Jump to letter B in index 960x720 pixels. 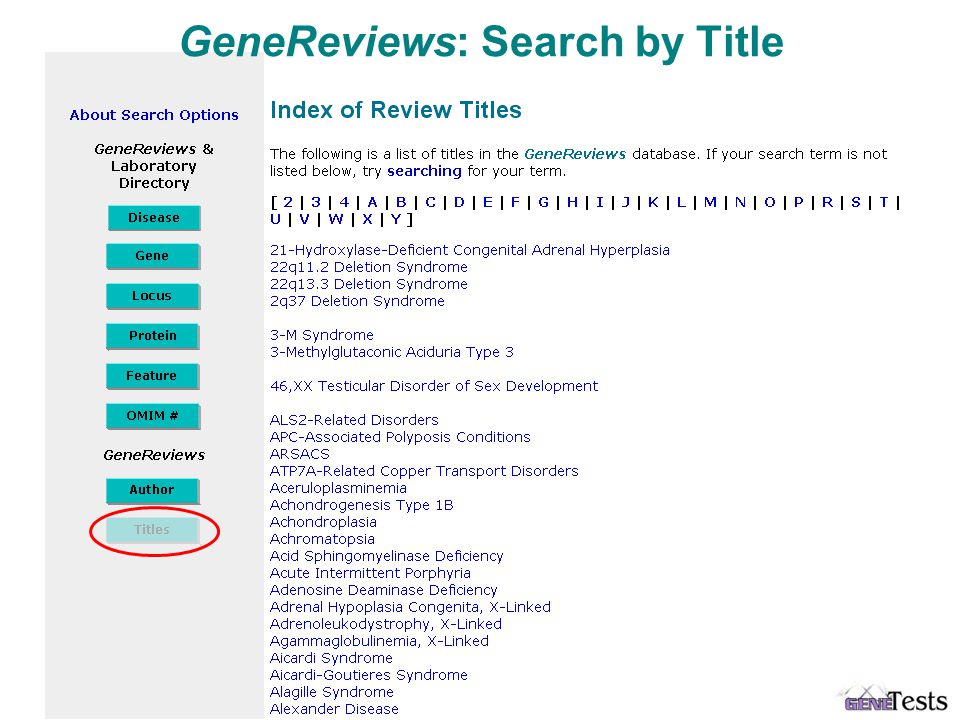pos(401,202)
